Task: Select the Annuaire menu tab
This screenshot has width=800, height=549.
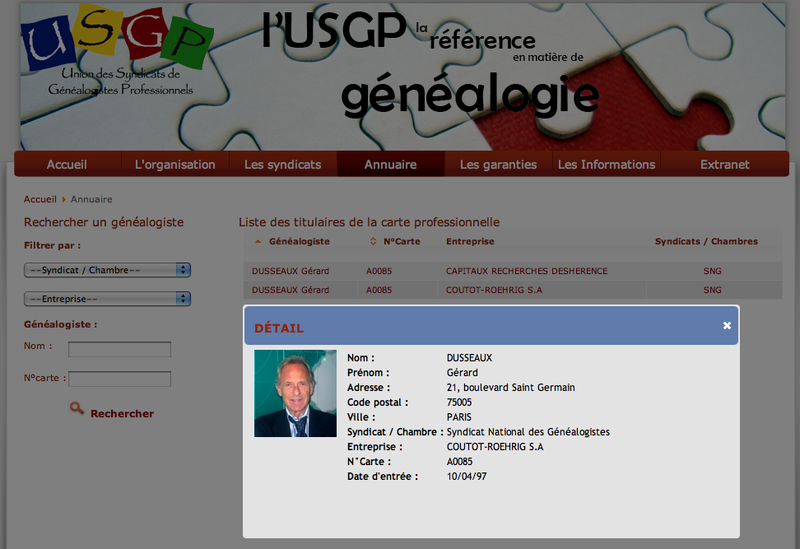Action: (x=390, y=164)
